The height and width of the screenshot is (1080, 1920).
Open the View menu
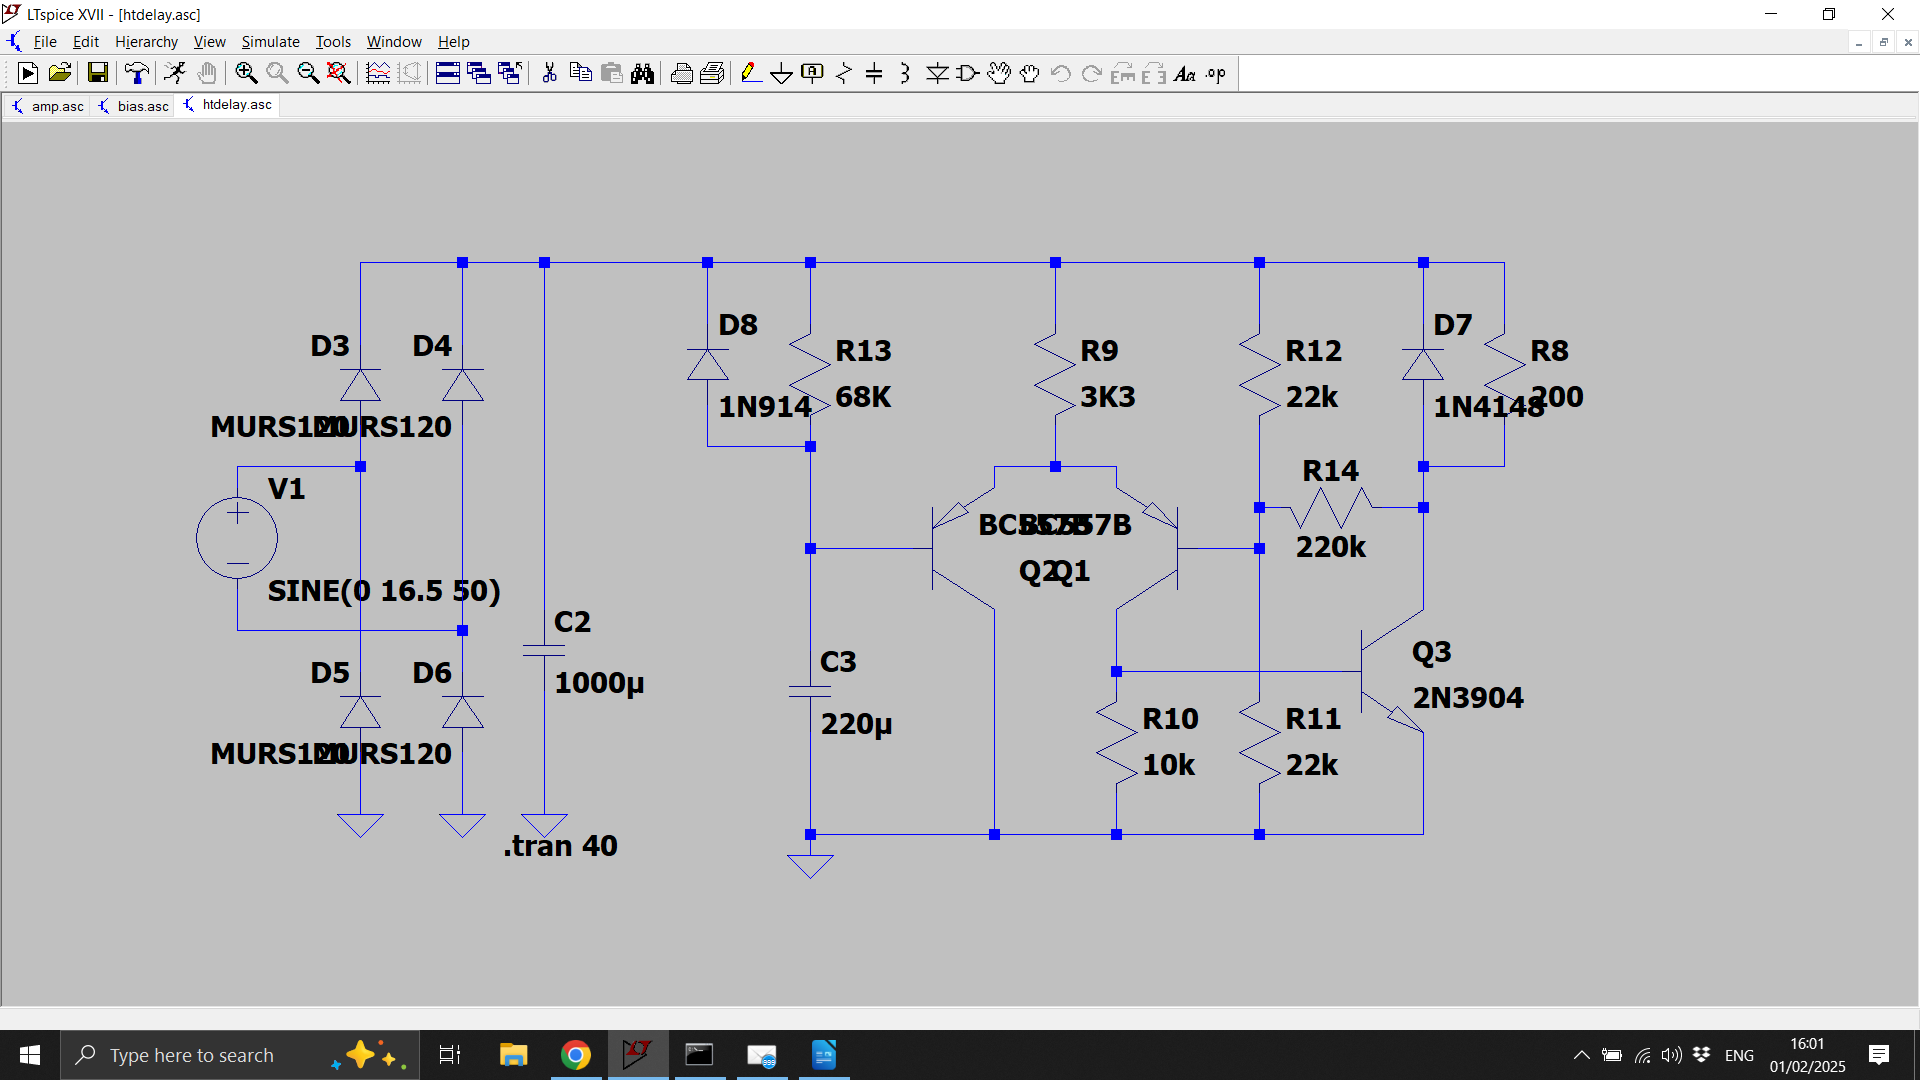[209, 42]
